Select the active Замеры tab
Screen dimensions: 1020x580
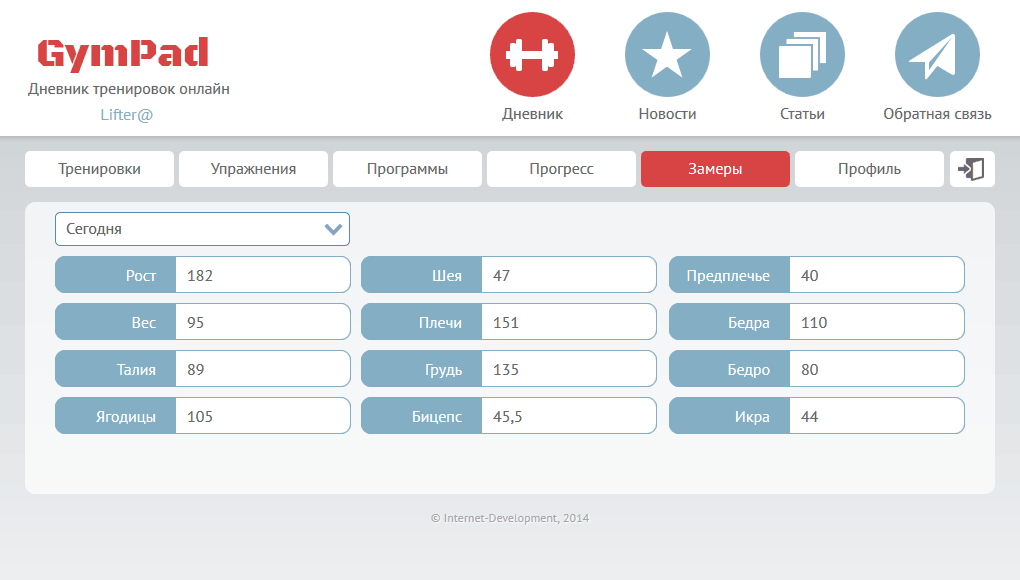[x=715, y=169]
